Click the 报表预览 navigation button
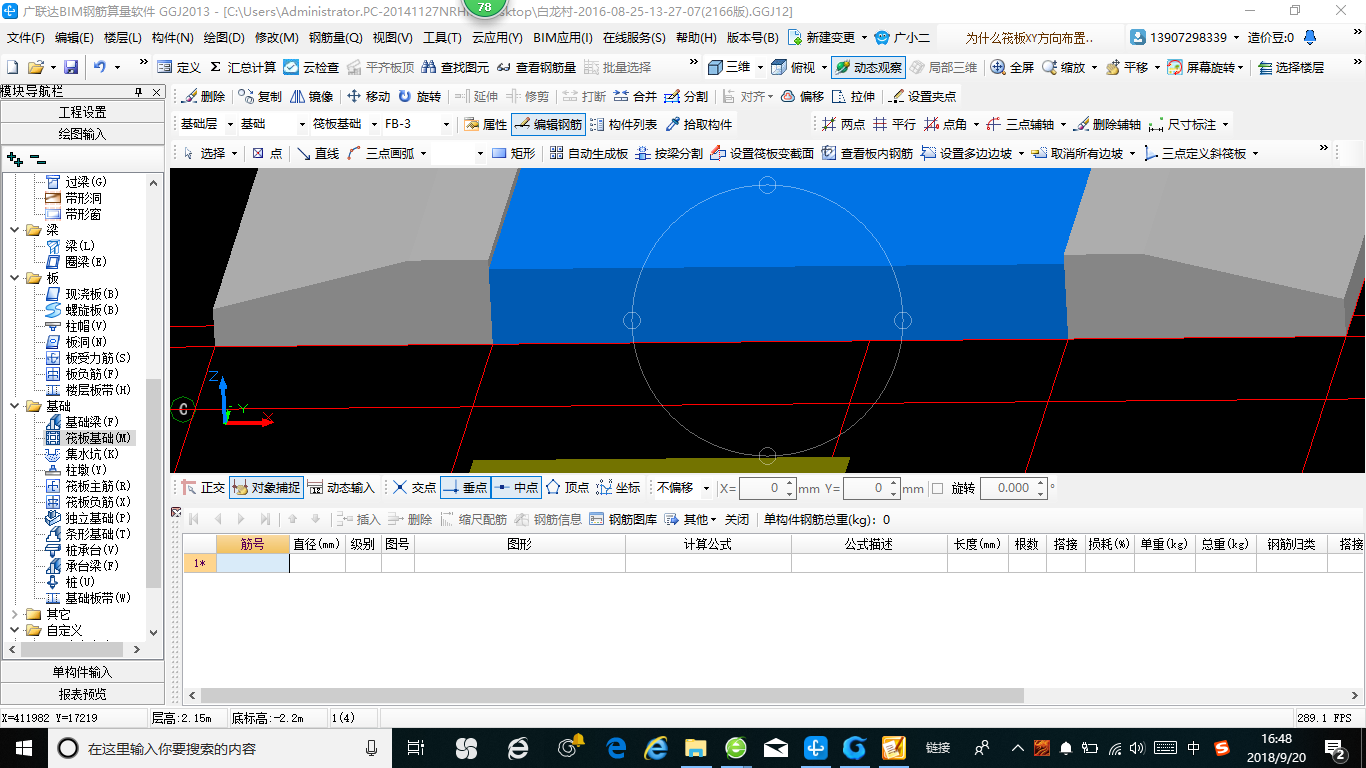1366x768 pixels. pos(82,693)
